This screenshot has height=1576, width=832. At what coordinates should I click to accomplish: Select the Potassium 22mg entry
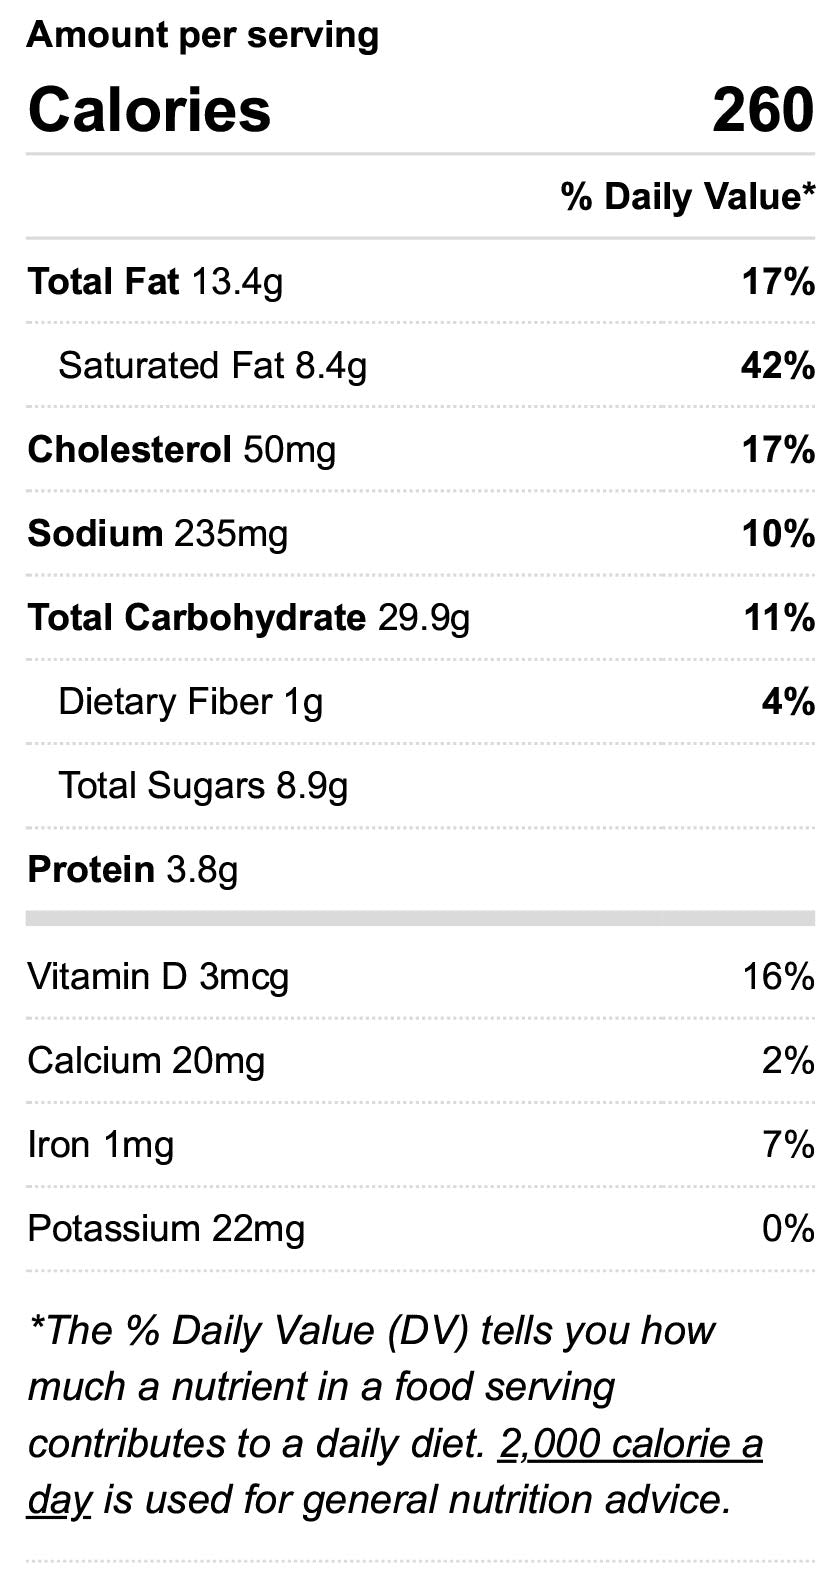(x=166, y=1228)
